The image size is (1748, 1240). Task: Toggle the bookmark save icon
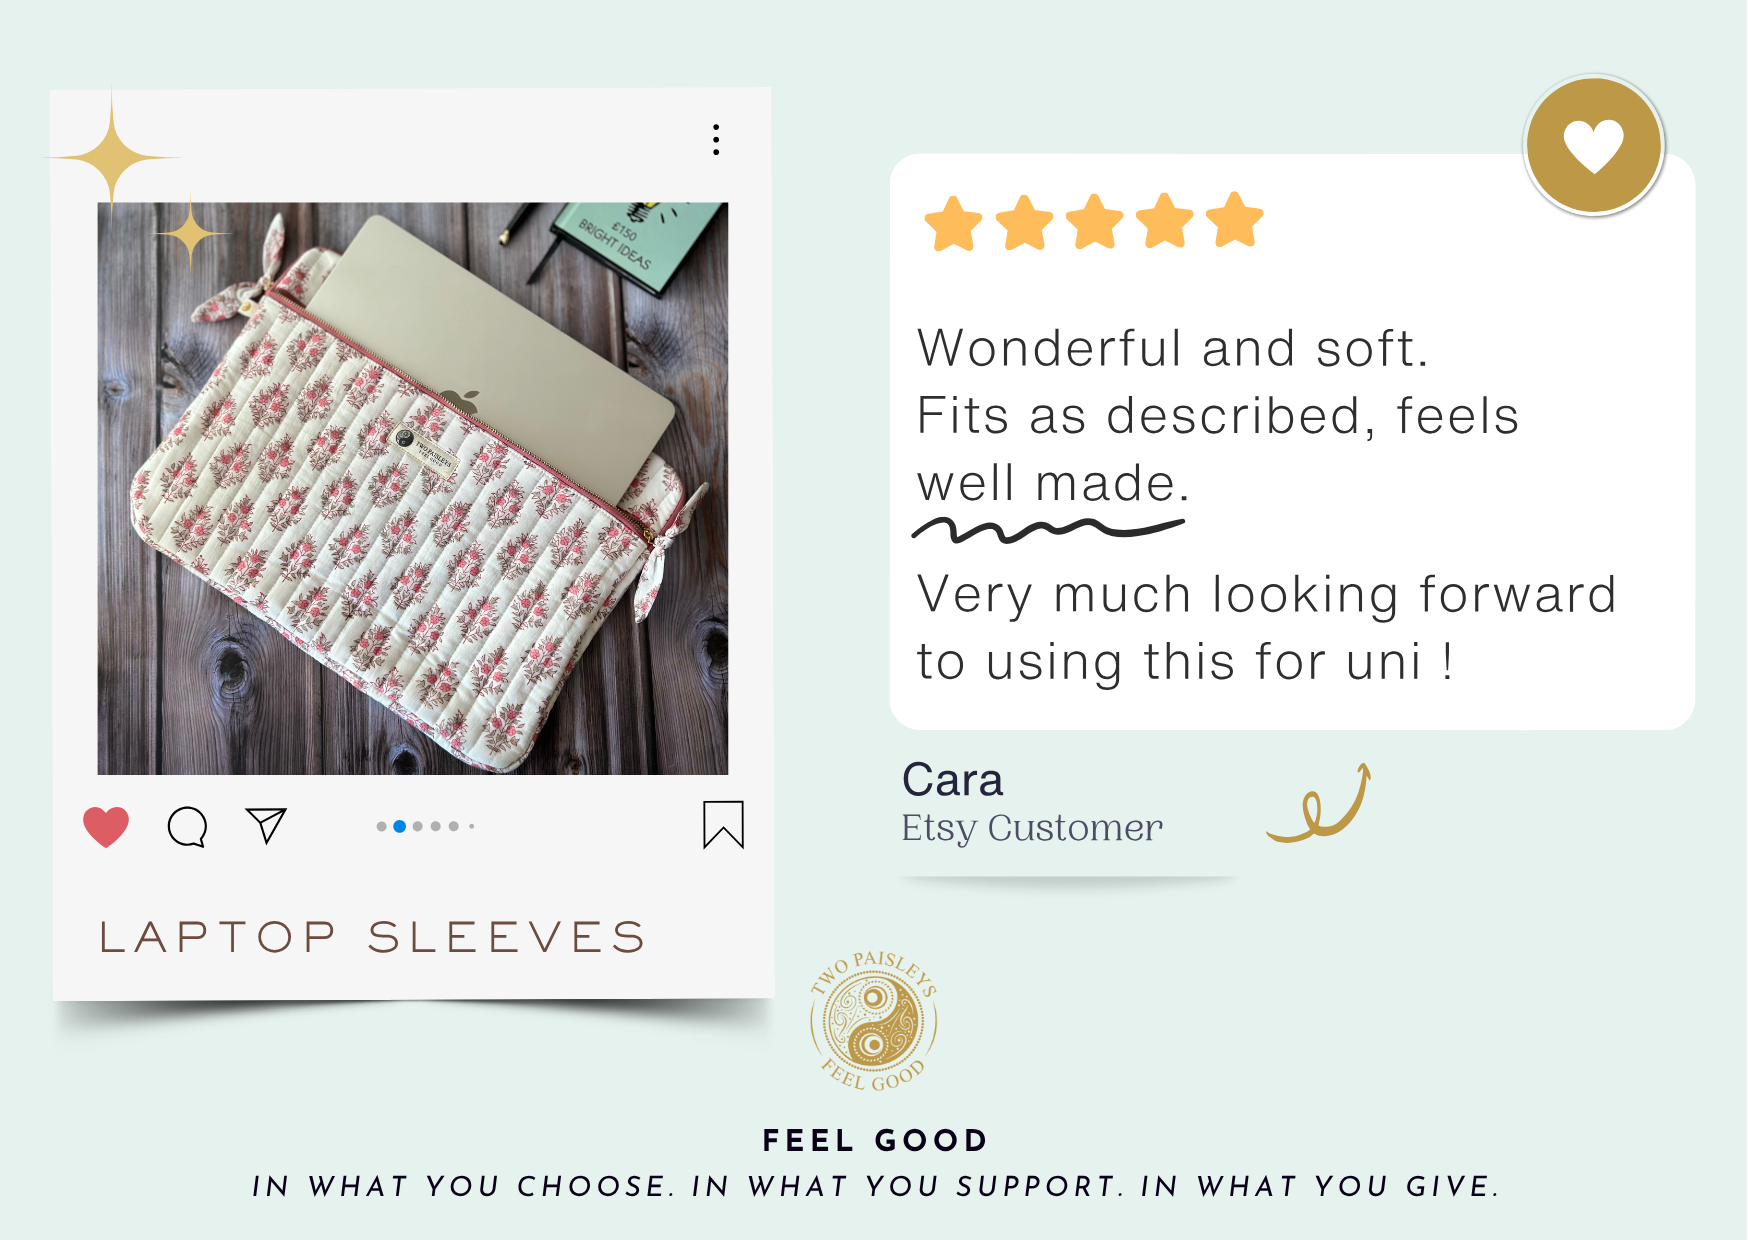pyautogui.click(x=723, y=825)
